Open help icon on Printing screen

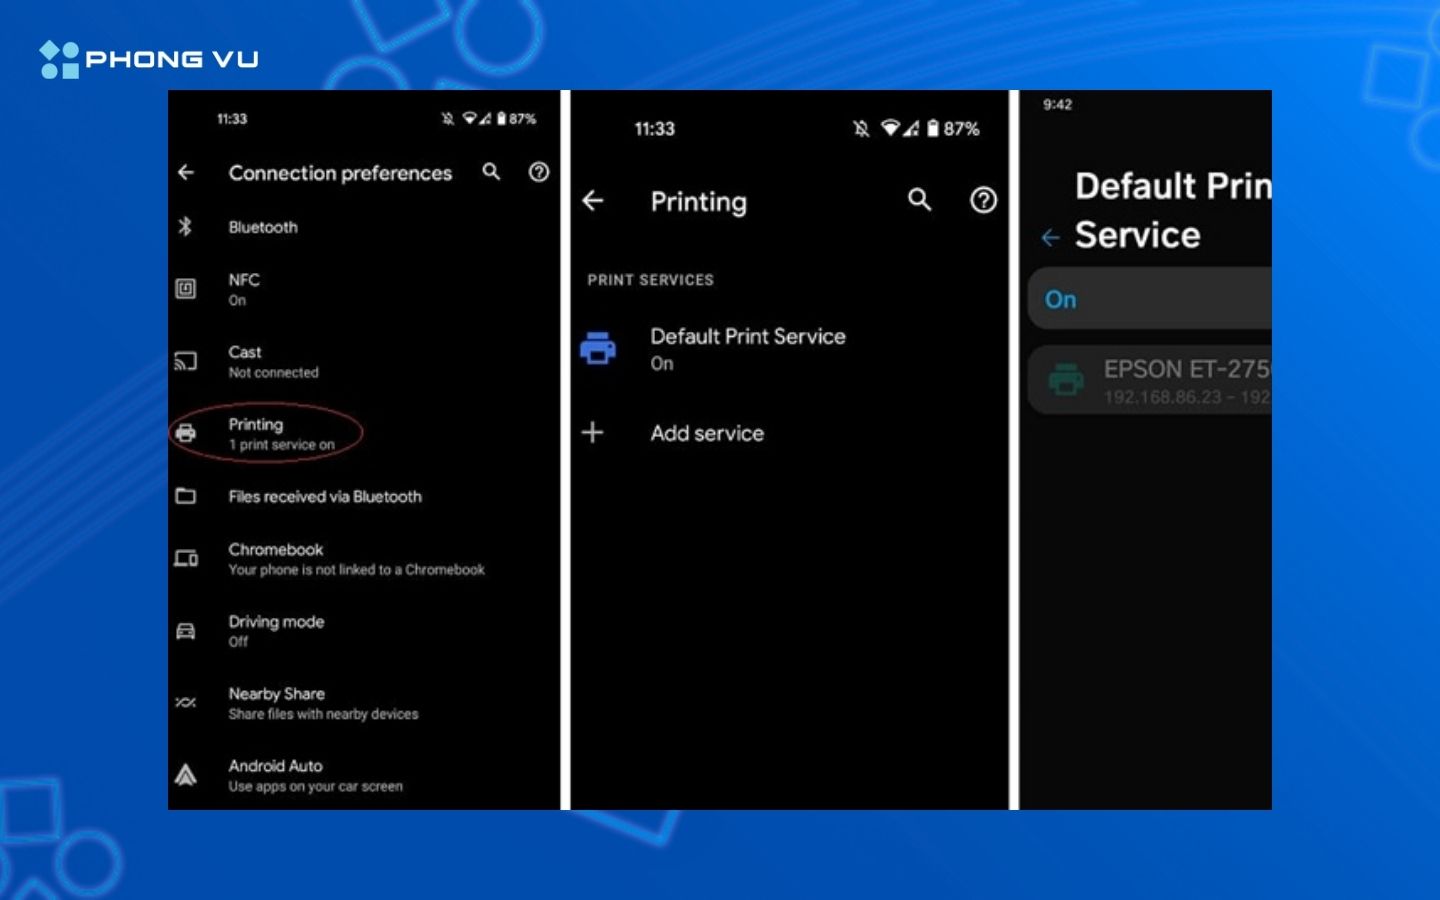click(x=983, y=200)
